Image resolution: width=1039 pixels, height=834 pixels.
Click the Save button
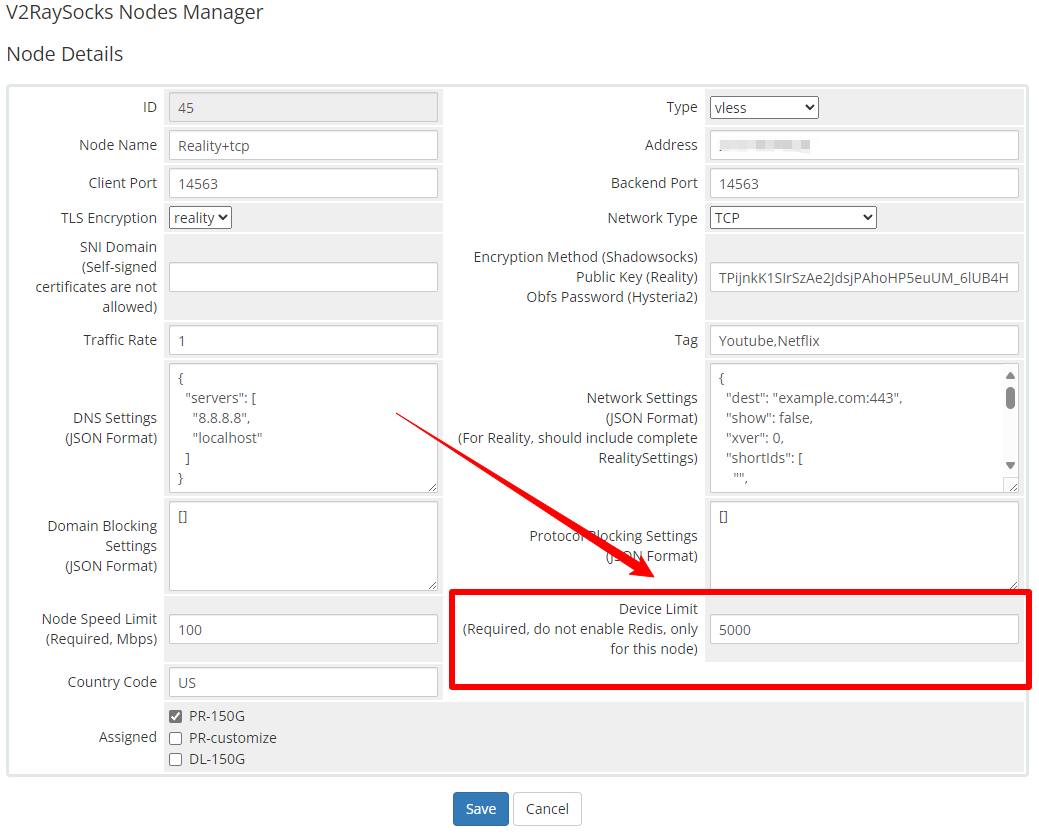tap(480, 809)
